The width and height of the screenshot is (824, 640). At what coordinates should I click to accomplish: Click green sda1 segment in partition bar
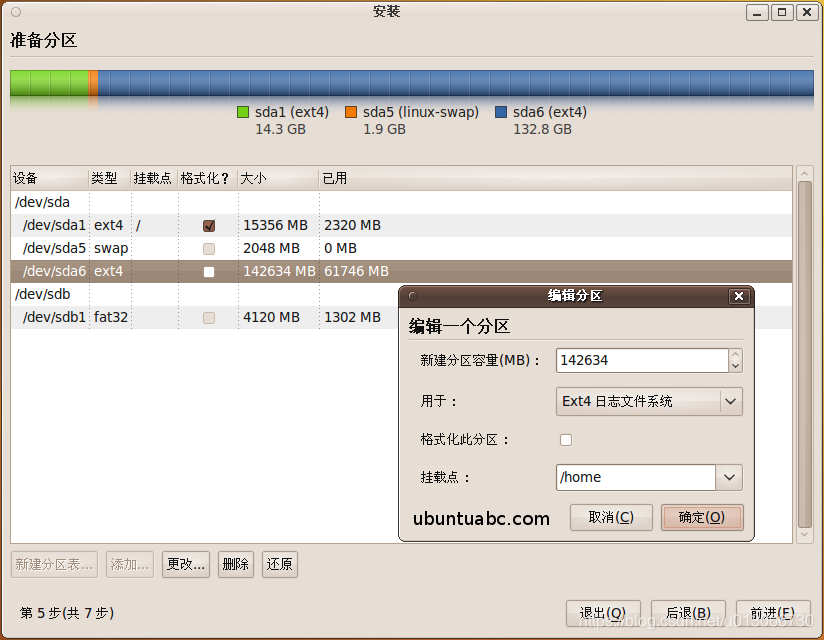coord(49,83)
